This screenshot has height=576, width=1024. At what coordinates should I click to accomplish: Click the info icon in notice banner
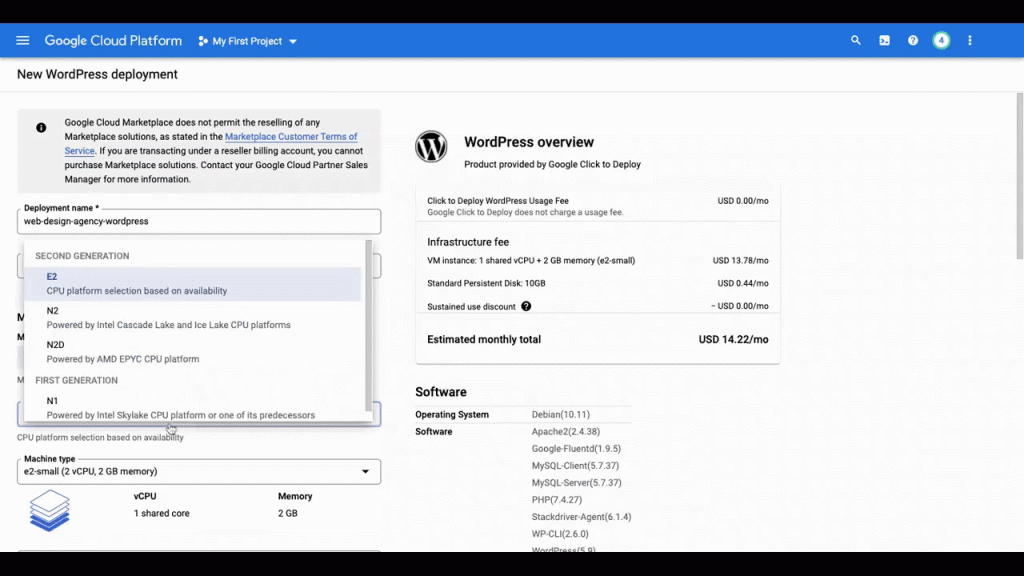tap(41, 128)
